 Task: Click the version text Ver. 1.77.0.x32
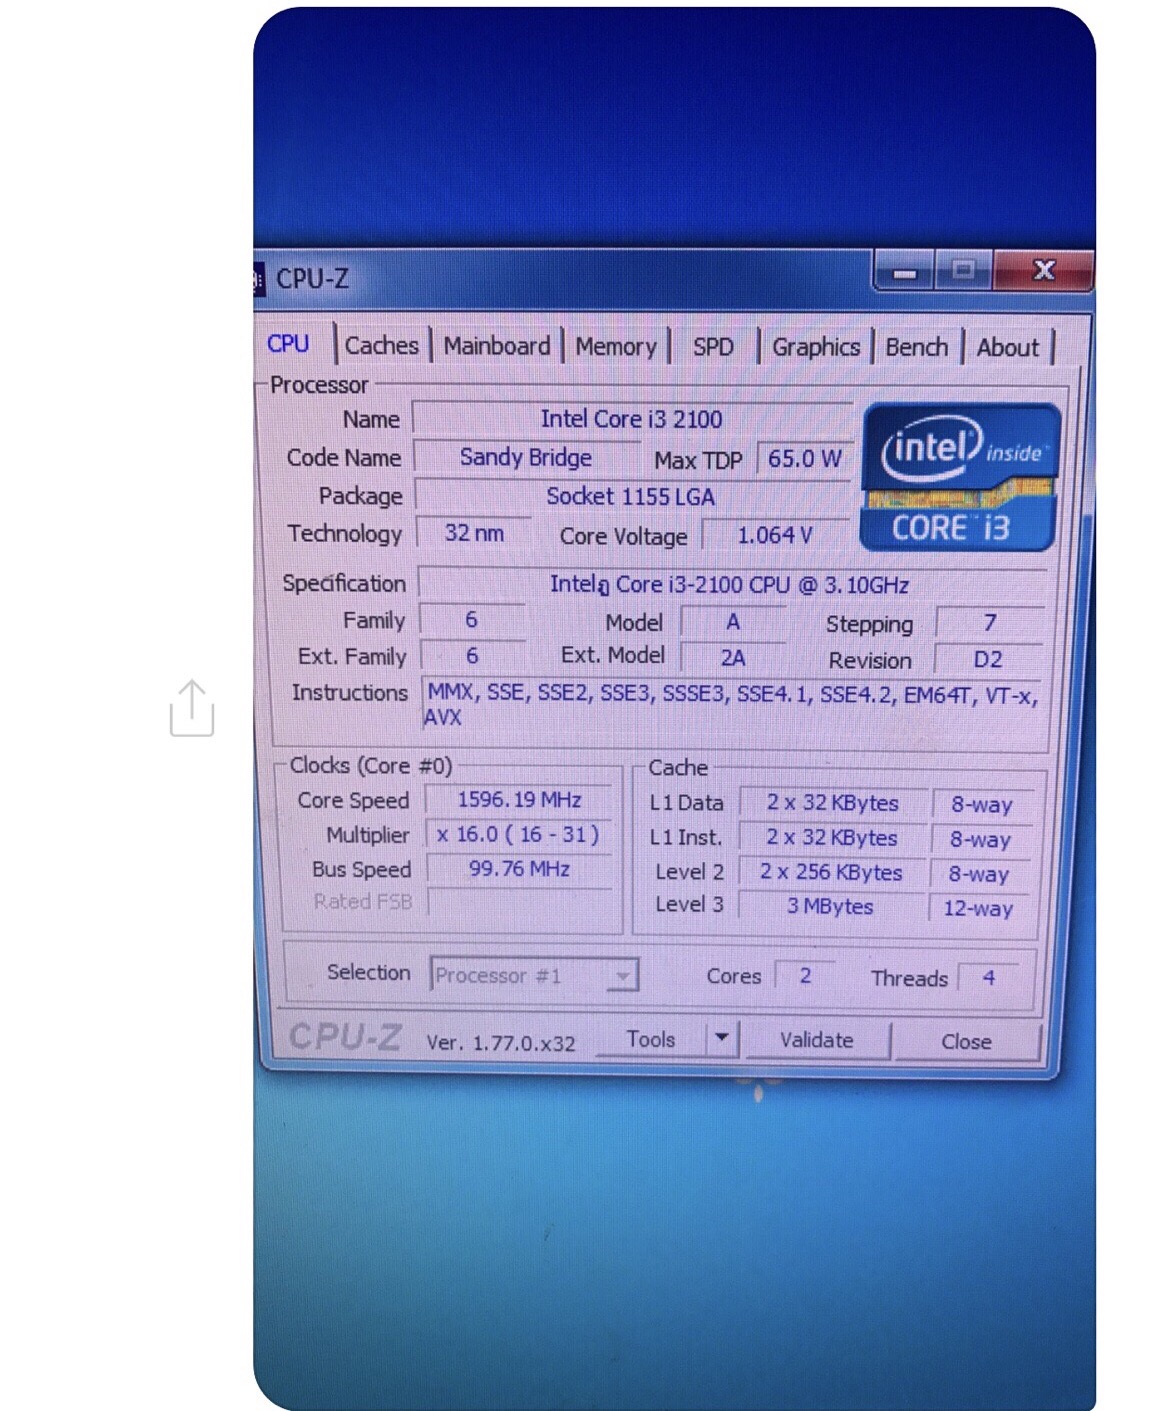[501, 1043]
